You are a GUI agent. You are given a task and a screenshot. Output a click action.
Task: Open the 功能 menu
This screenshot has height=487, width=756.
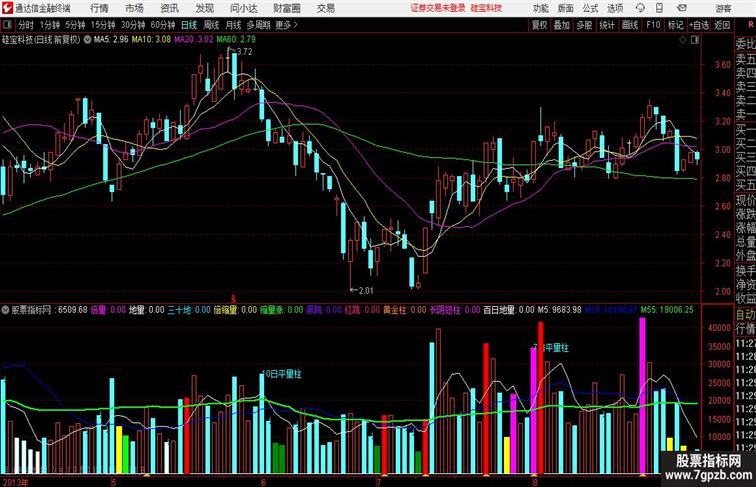(x=540, y=8)
